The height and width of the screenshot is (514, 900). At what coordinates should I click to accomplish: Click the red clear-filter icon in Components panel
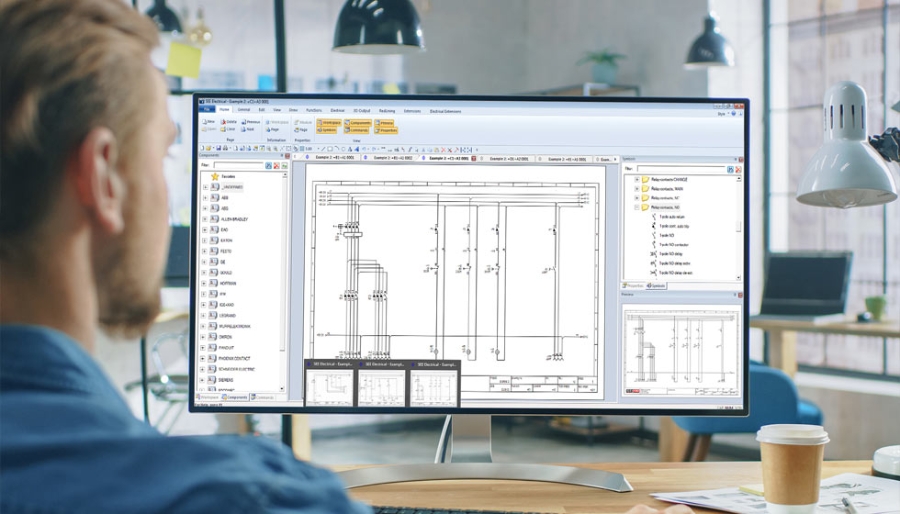coord(277,166)
